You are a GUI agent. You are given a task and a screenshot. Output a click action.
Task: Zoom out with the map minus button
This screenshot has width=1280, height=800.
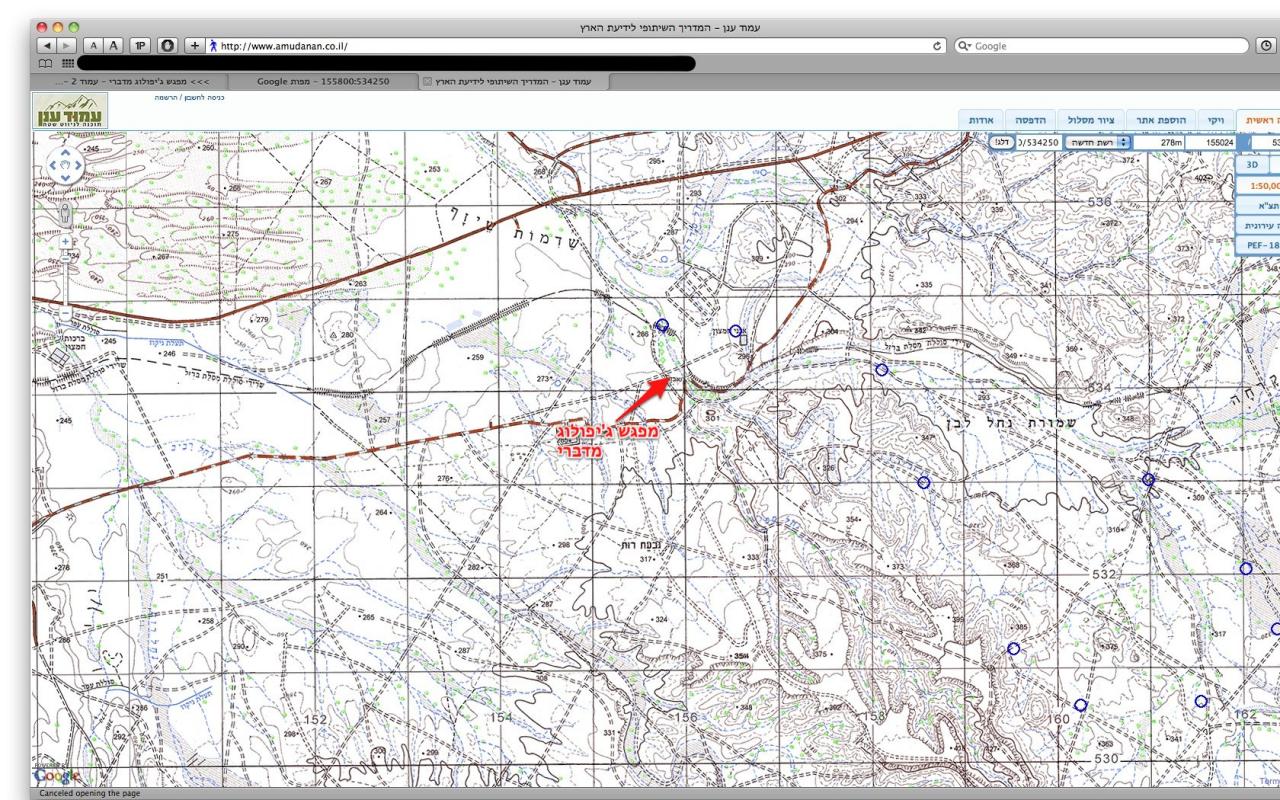point(67,313)
